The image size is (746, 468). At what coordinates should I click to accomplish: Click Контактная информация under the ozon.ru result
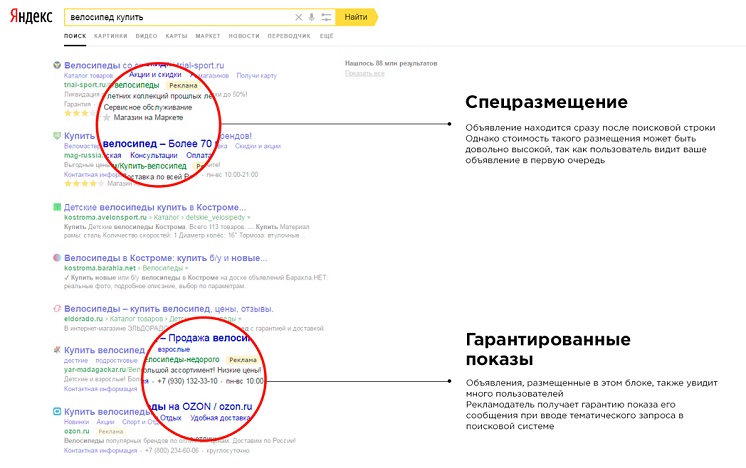point(100,450)
